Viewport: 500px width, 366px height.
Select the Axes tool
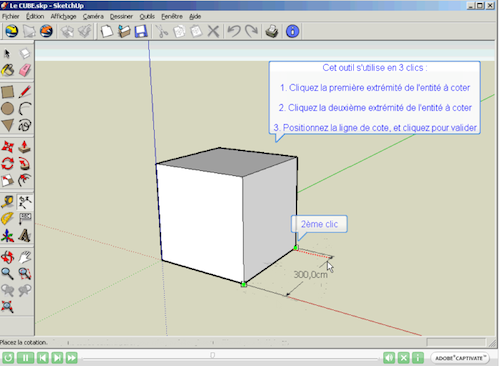coord(7,236)
